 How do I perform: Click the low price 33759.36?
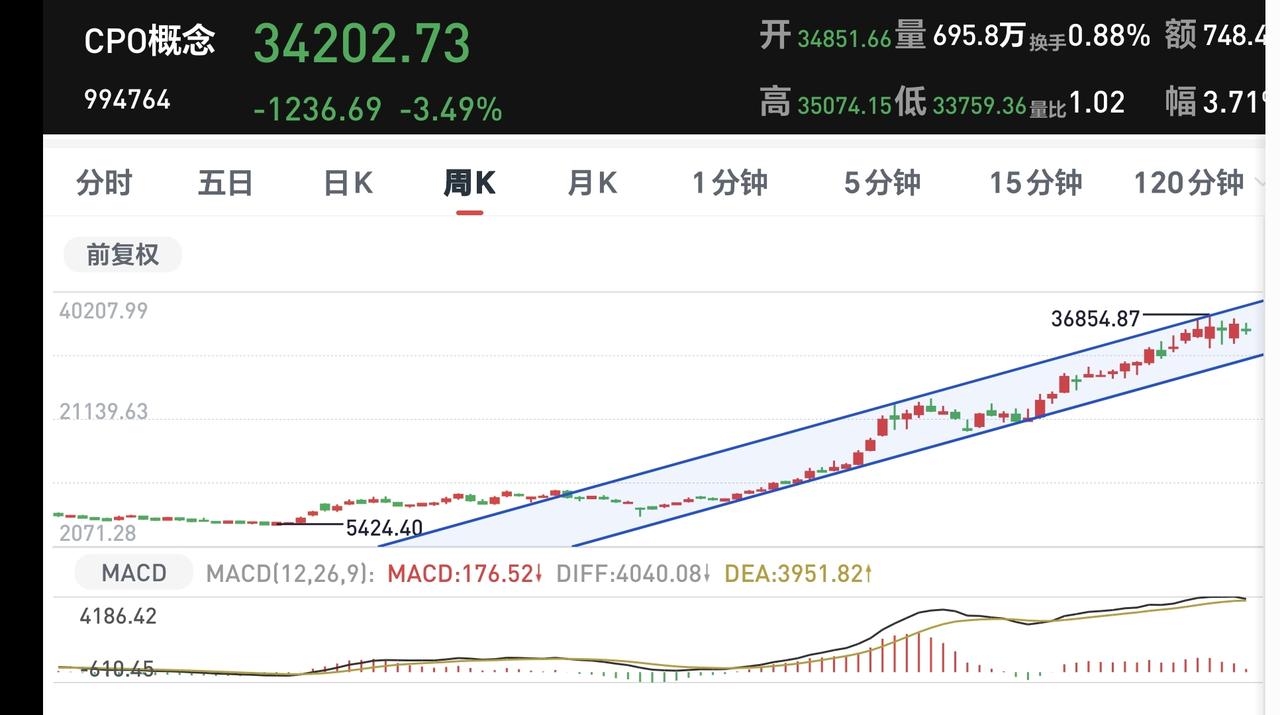coord(980,105)
